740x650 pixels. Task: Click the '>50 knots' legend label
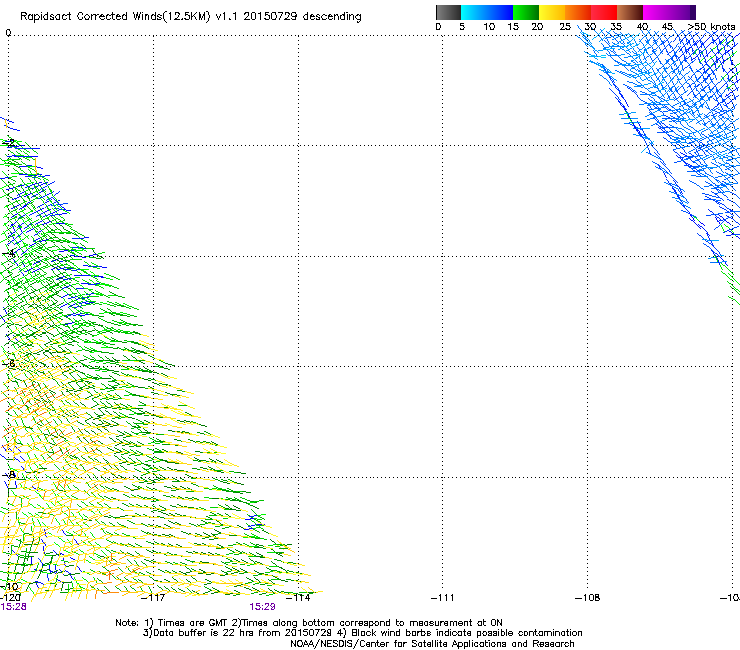point(711,27)
